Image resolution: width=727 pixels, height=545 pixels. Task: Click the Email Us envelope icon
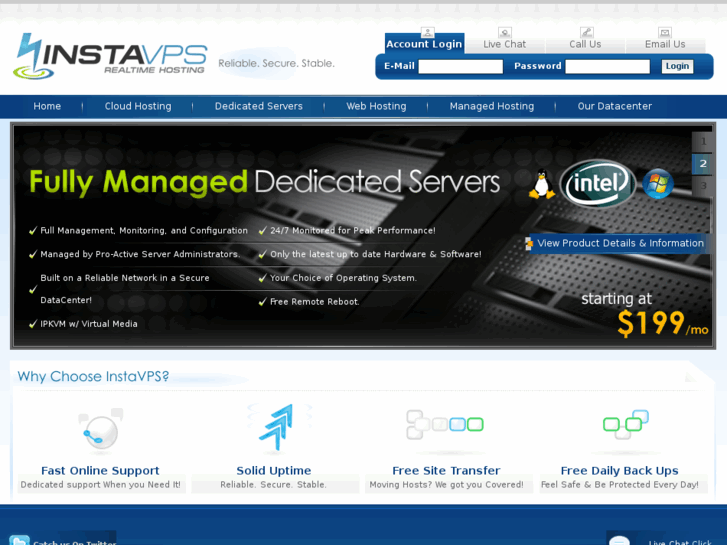665,32
